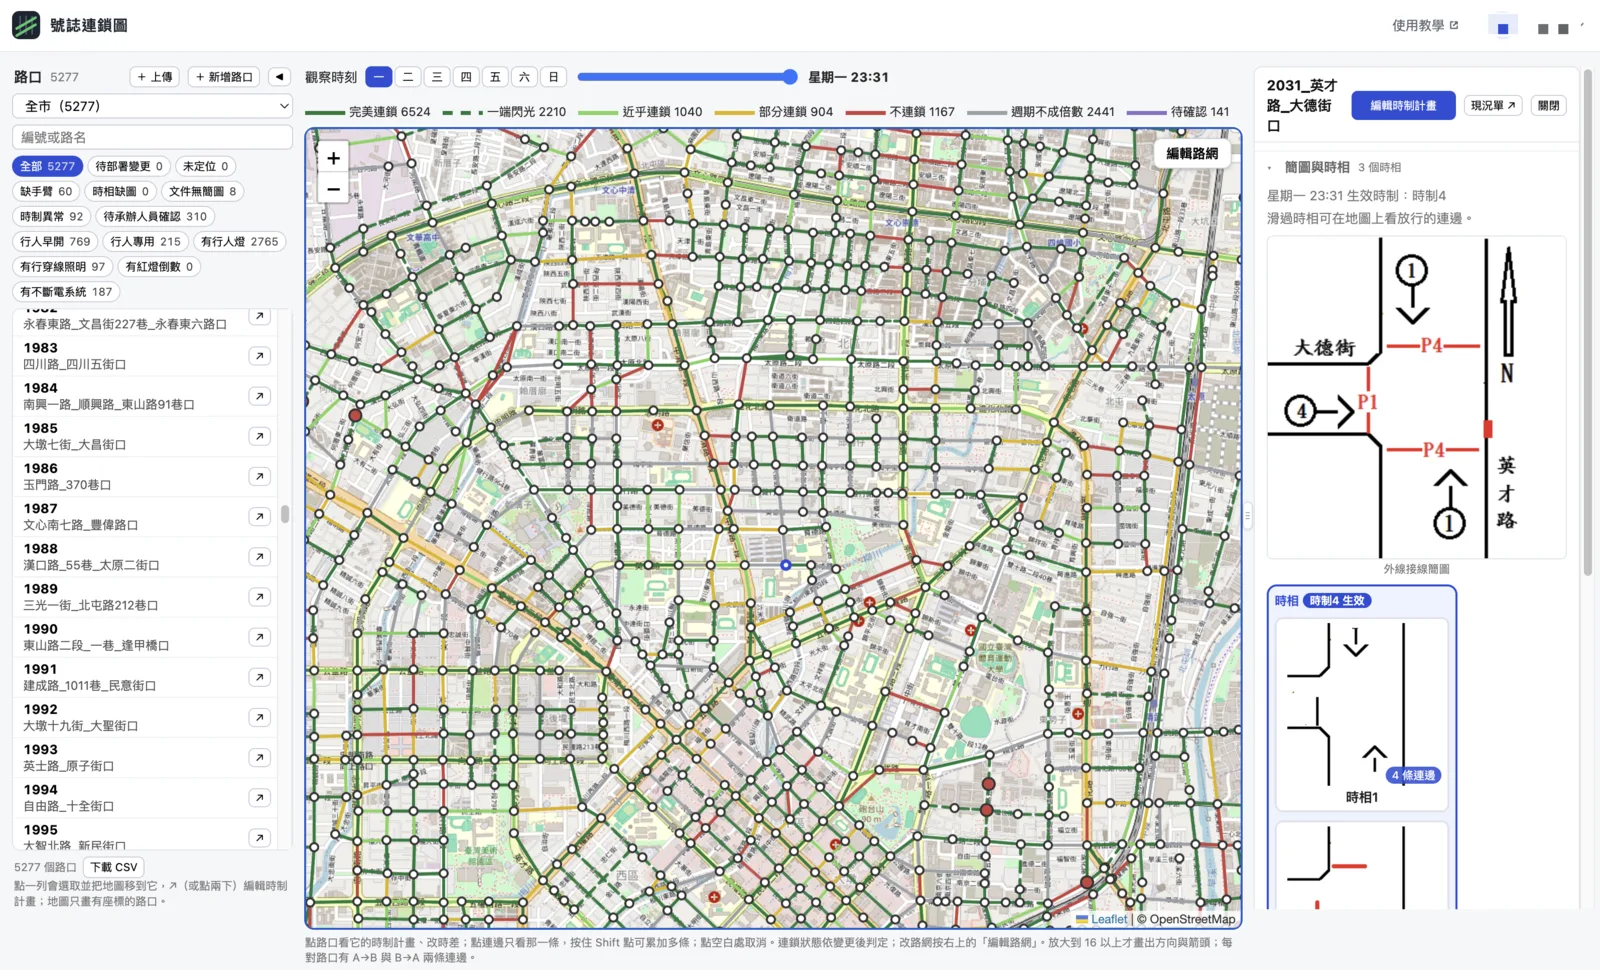This screenshot has height=970, width=1600.
Task: Open timing plan for intersection 1991
Action: (259, 677)
